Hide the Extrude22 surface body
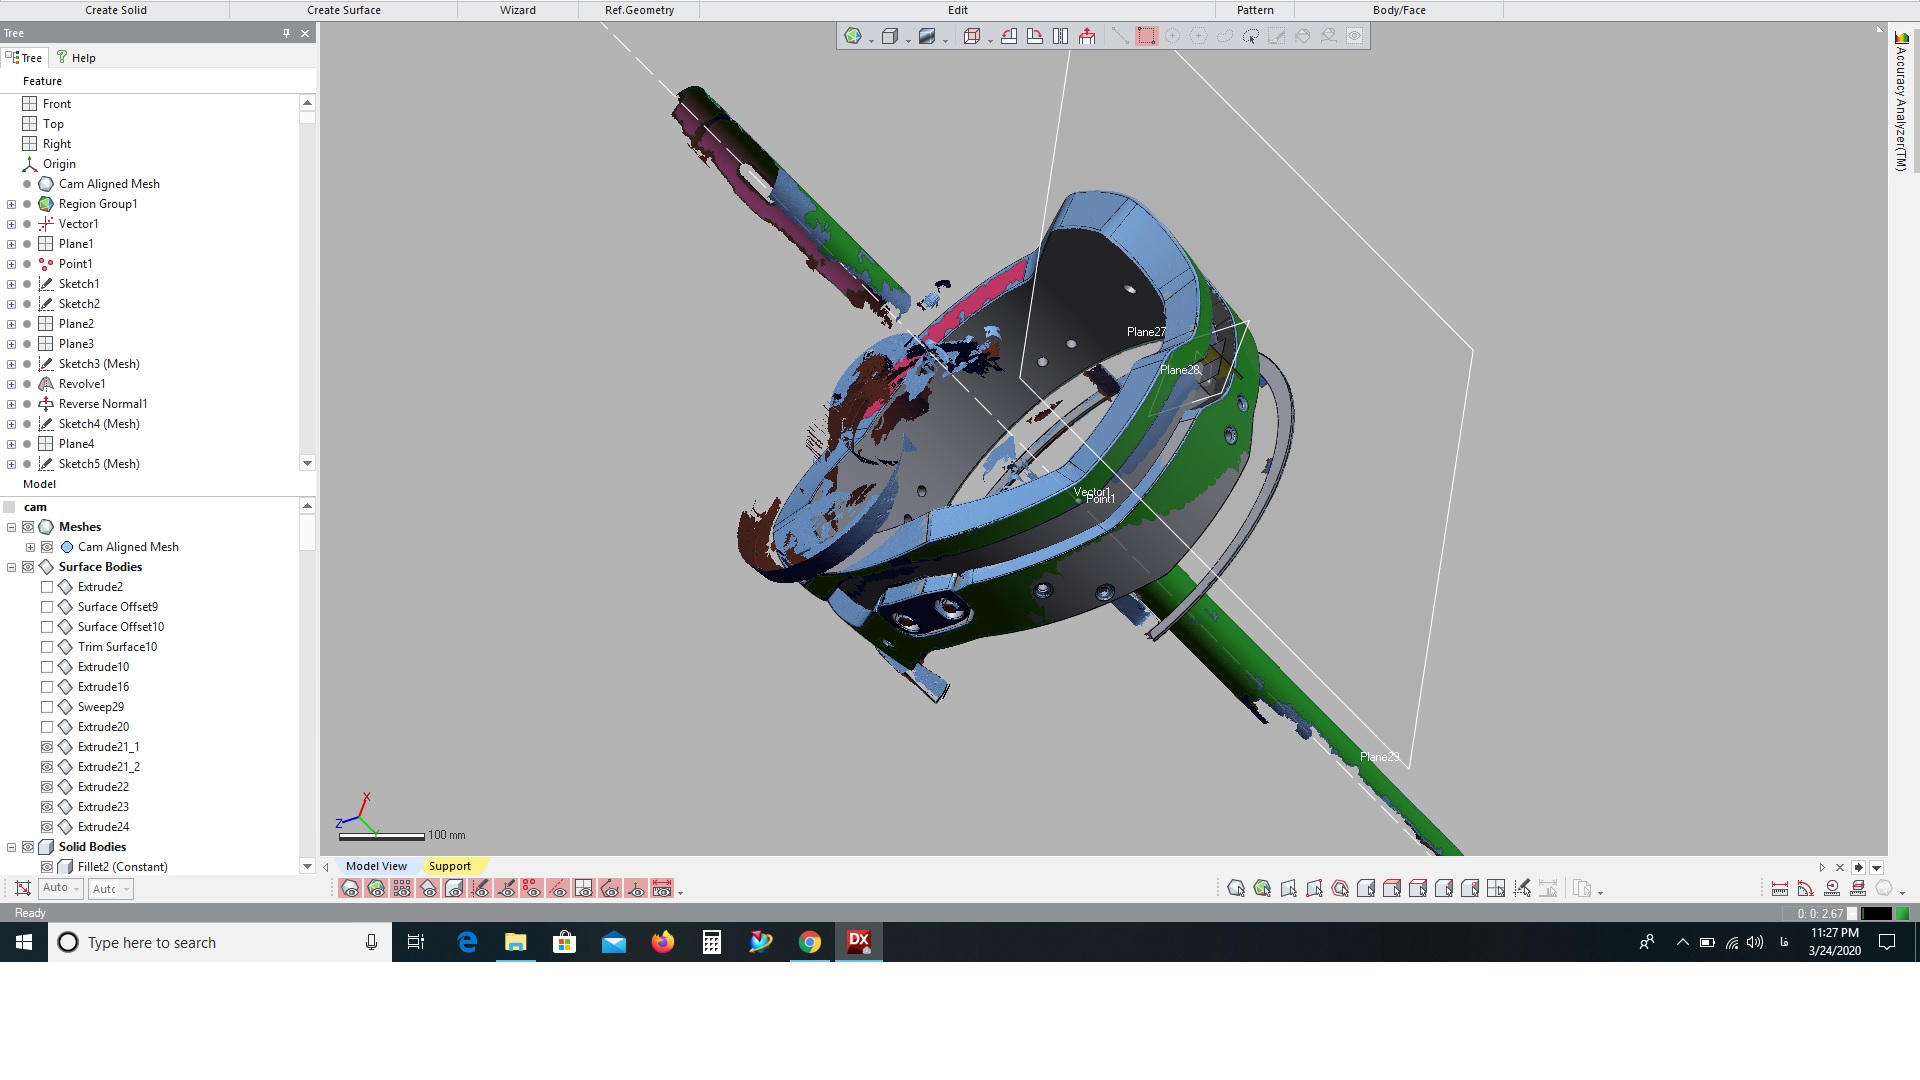 pyautogui.click(x=47, y=787)
